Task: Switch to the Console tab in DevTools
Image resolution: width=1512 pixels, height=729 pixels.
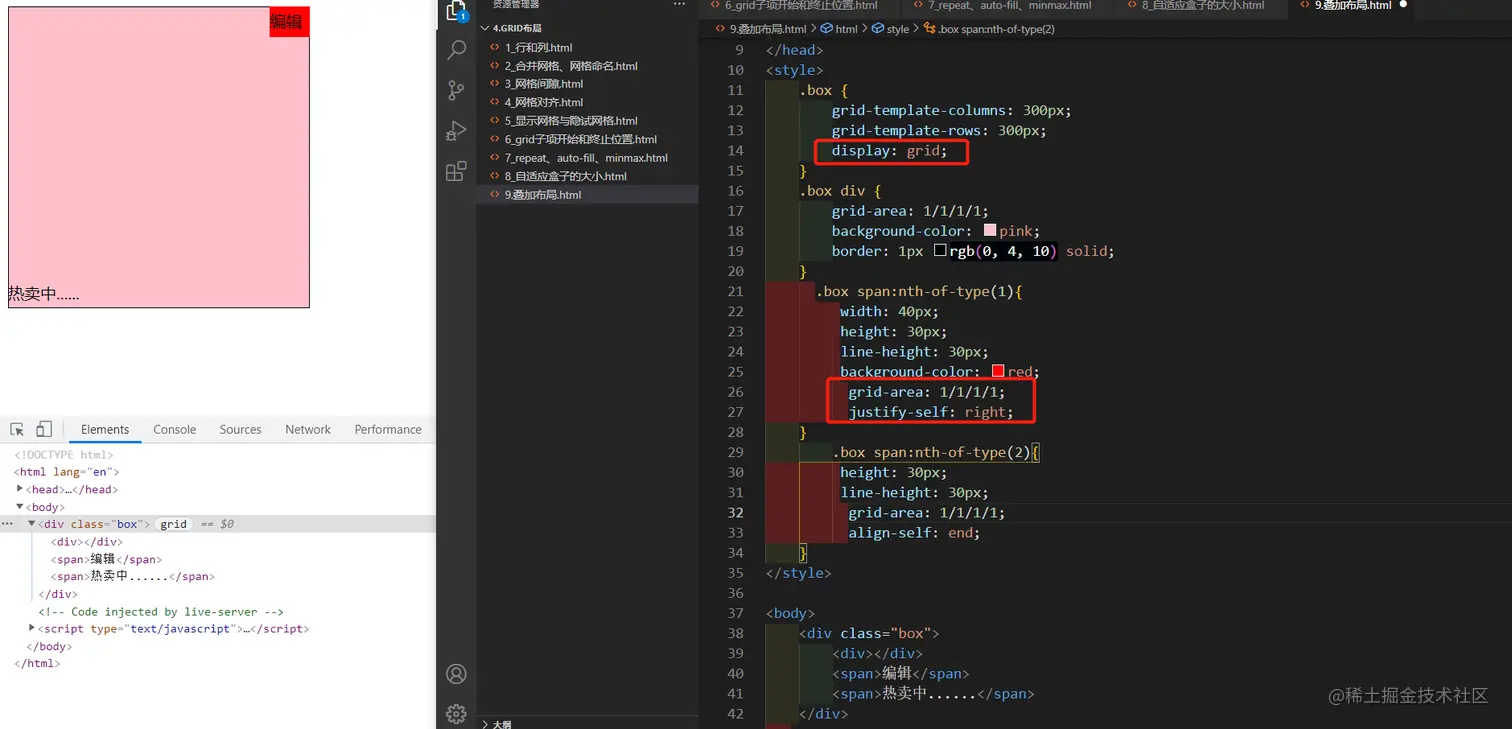Action: 175,430
